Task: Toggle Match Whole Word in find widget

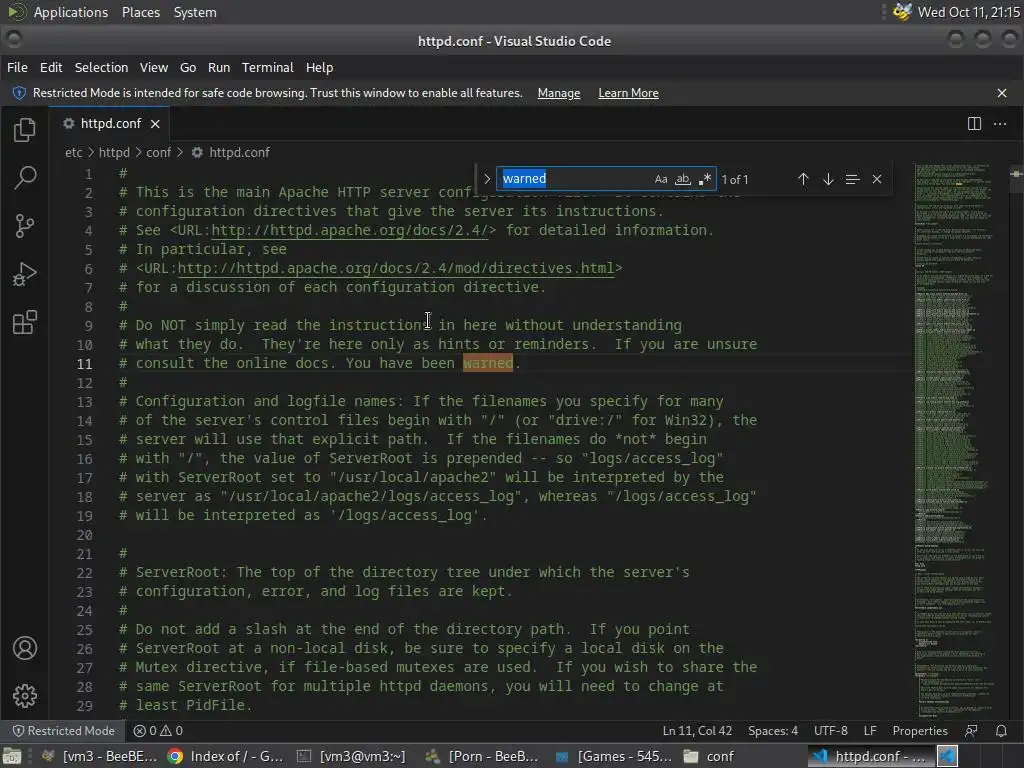Action: (x=682, y=179)
